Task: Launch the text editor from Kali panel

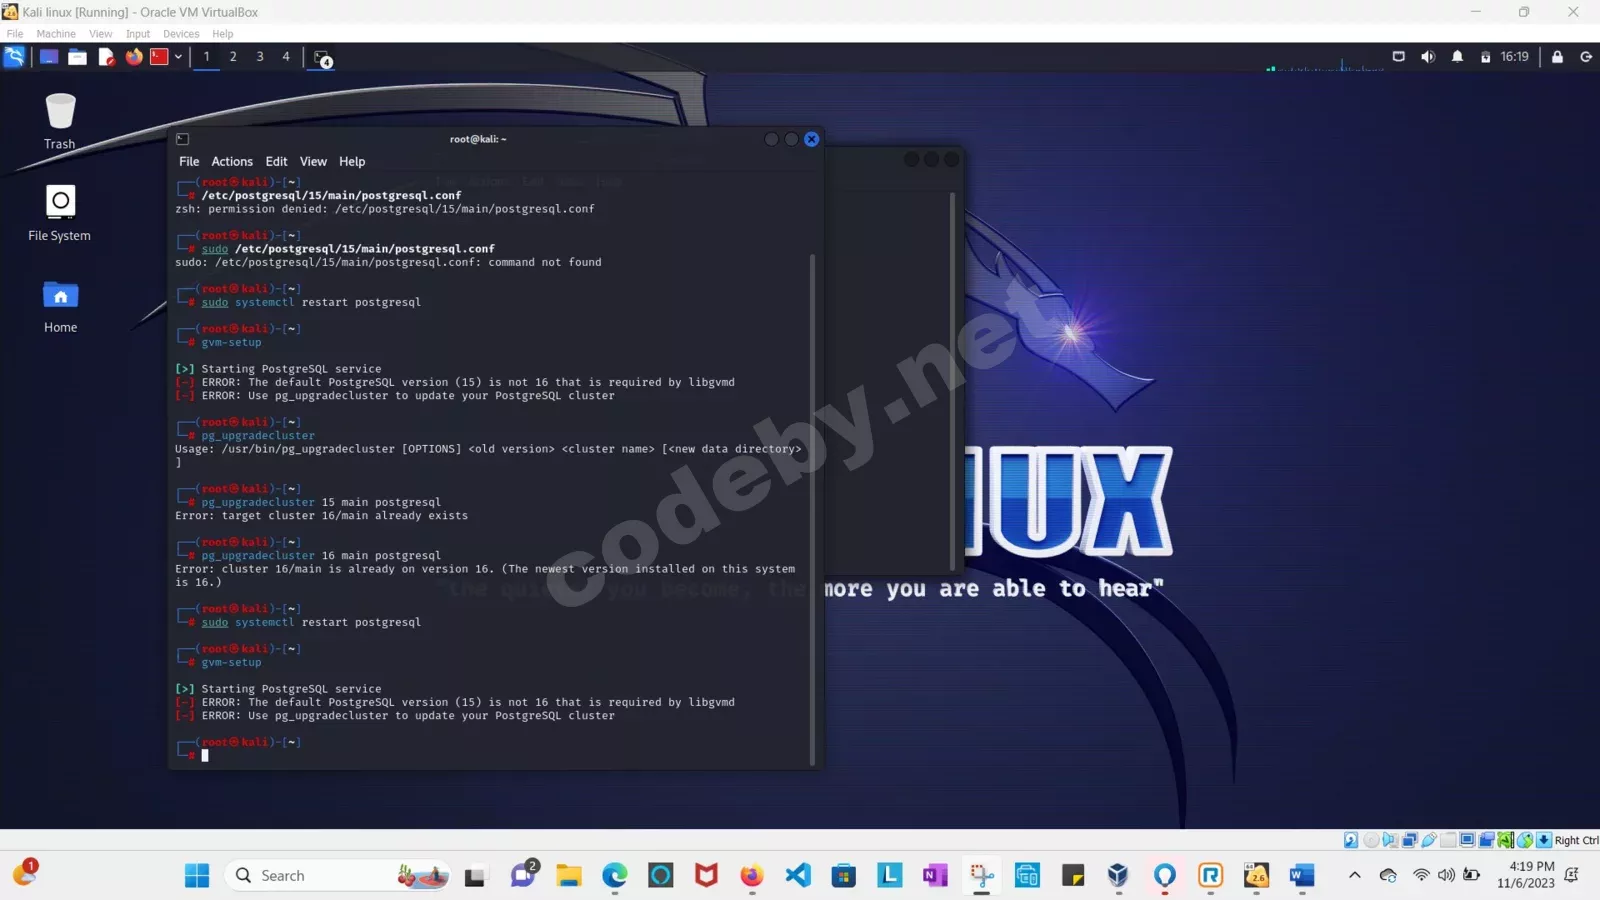Action: (x=106, y=57)
